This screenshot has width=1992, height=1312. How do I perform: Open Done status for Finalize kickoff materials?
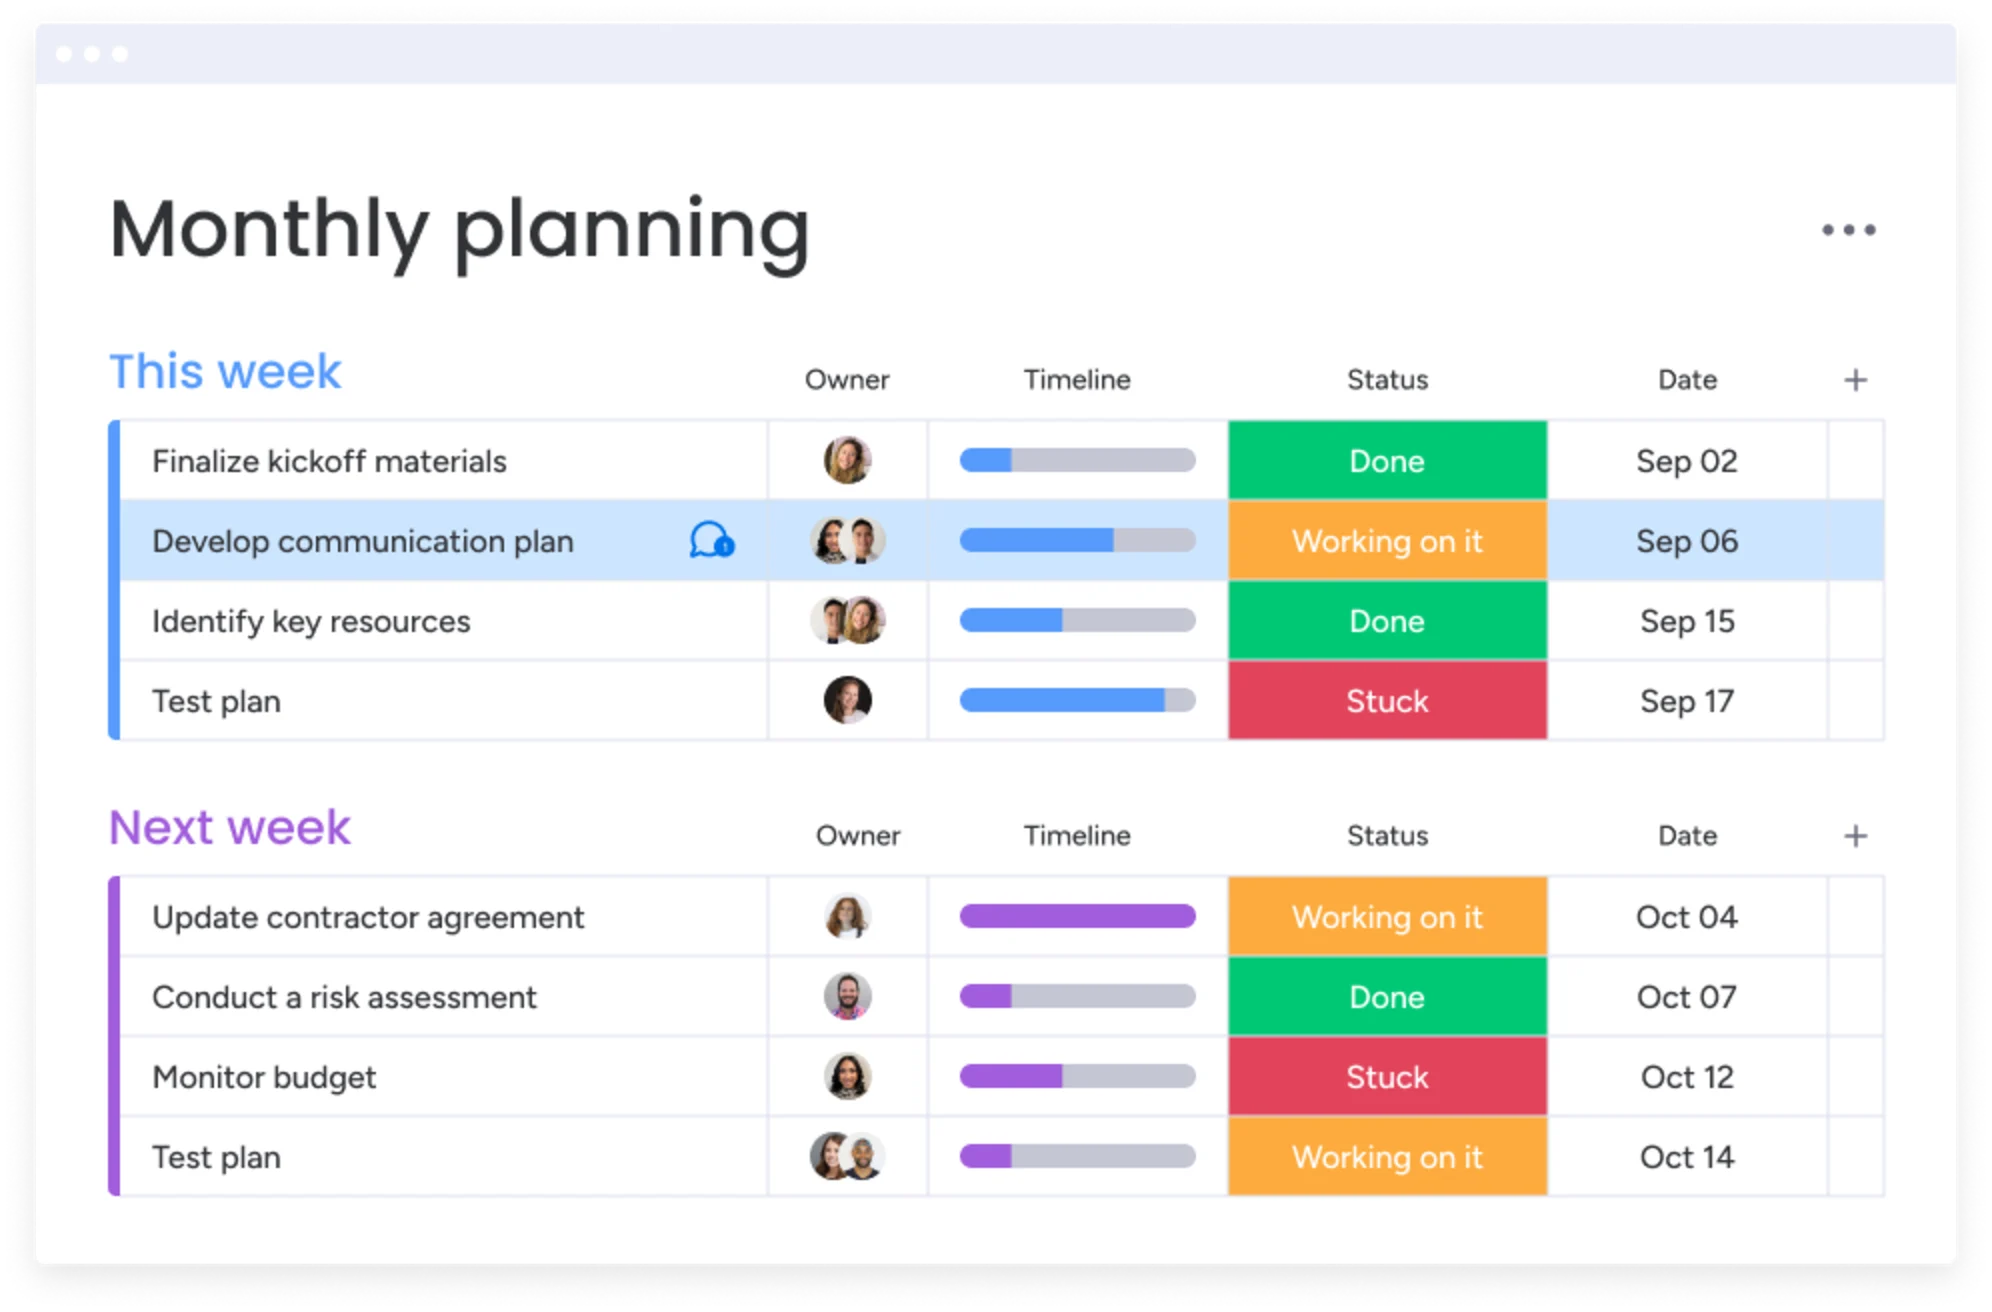click(1387, 460)
